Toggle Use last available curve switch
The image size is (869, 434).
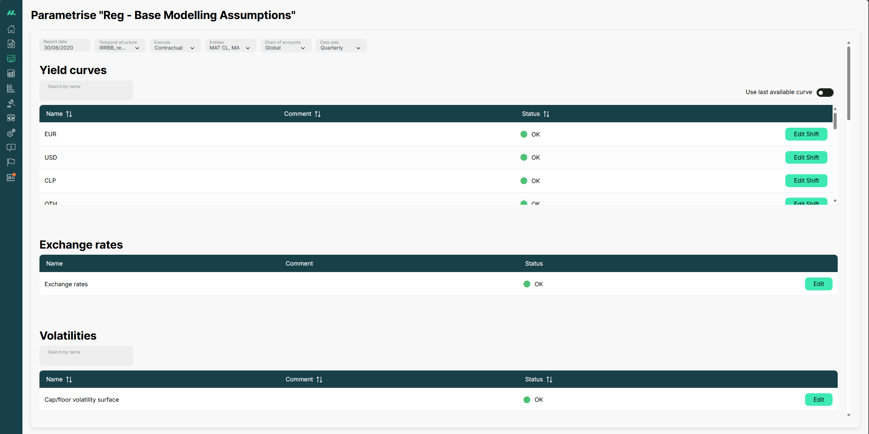[x=825, y=93]
